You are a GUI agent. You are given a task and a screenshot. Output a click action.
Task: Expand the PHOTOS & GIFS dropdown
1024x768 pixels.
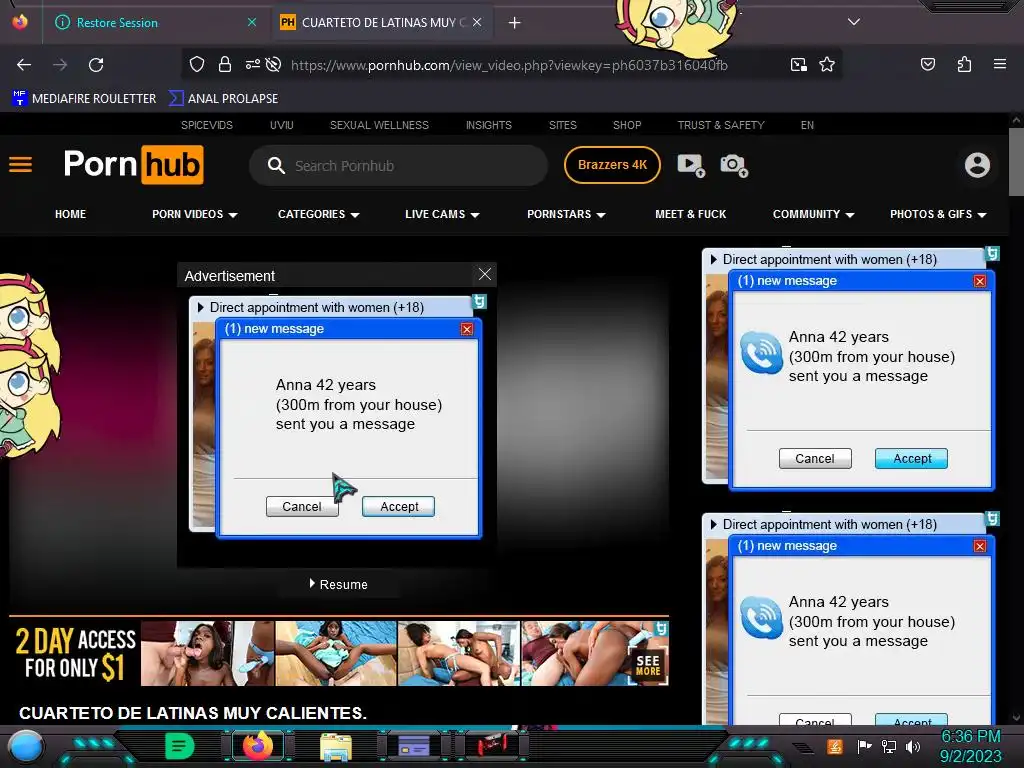point(938,214)
